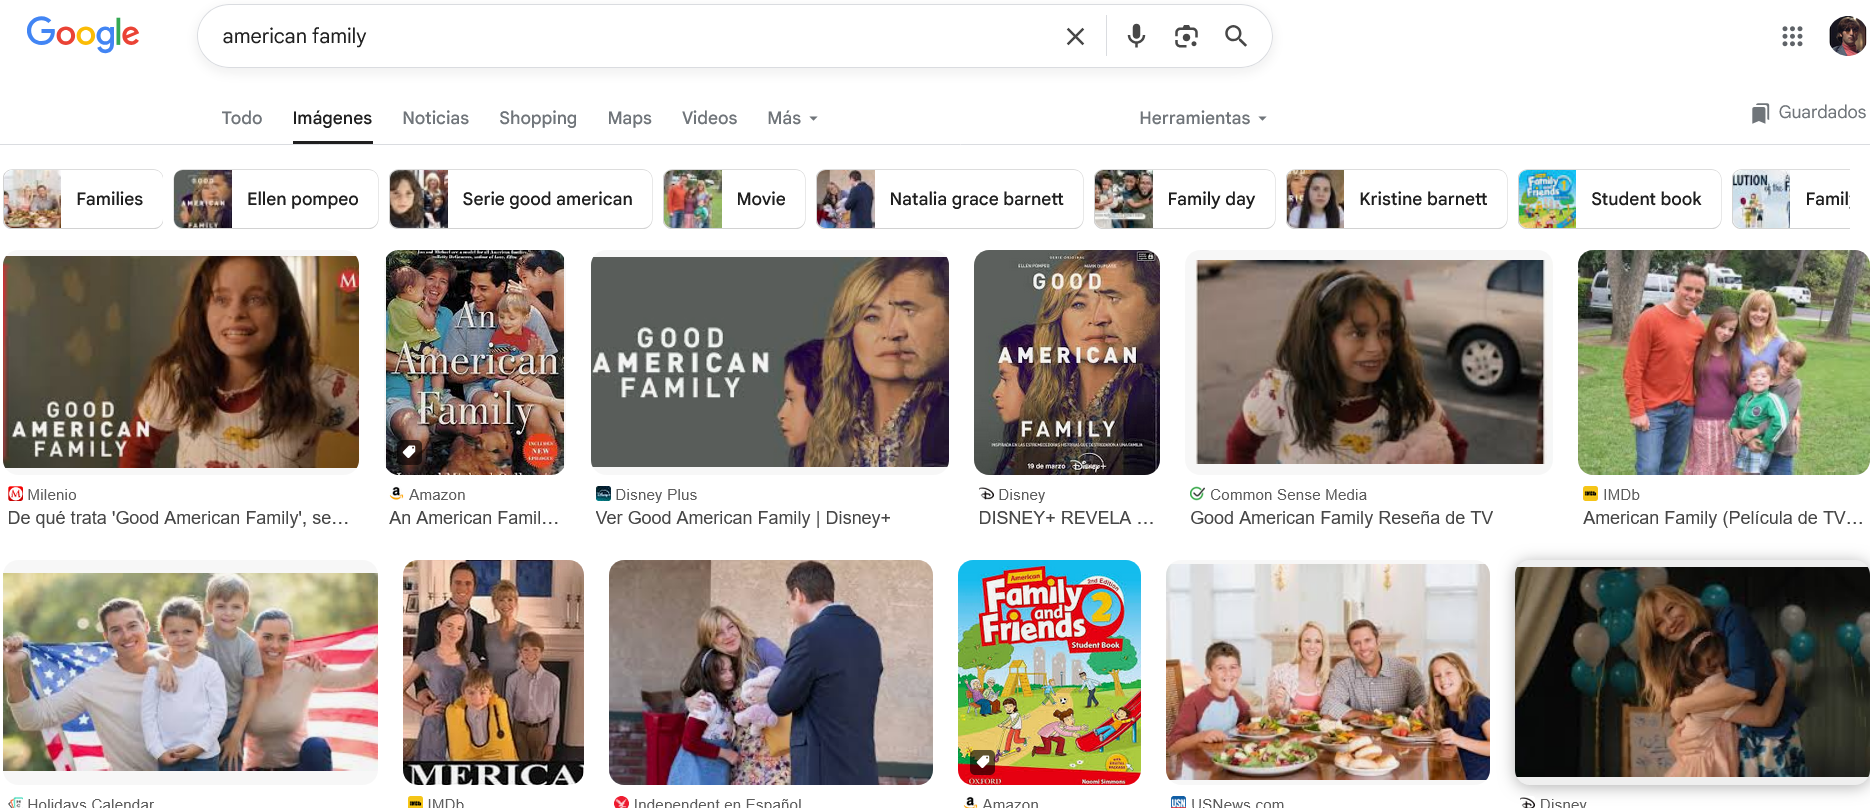The image size is (1870, 808).
Task: Click the Google logo
Action: 83,35
